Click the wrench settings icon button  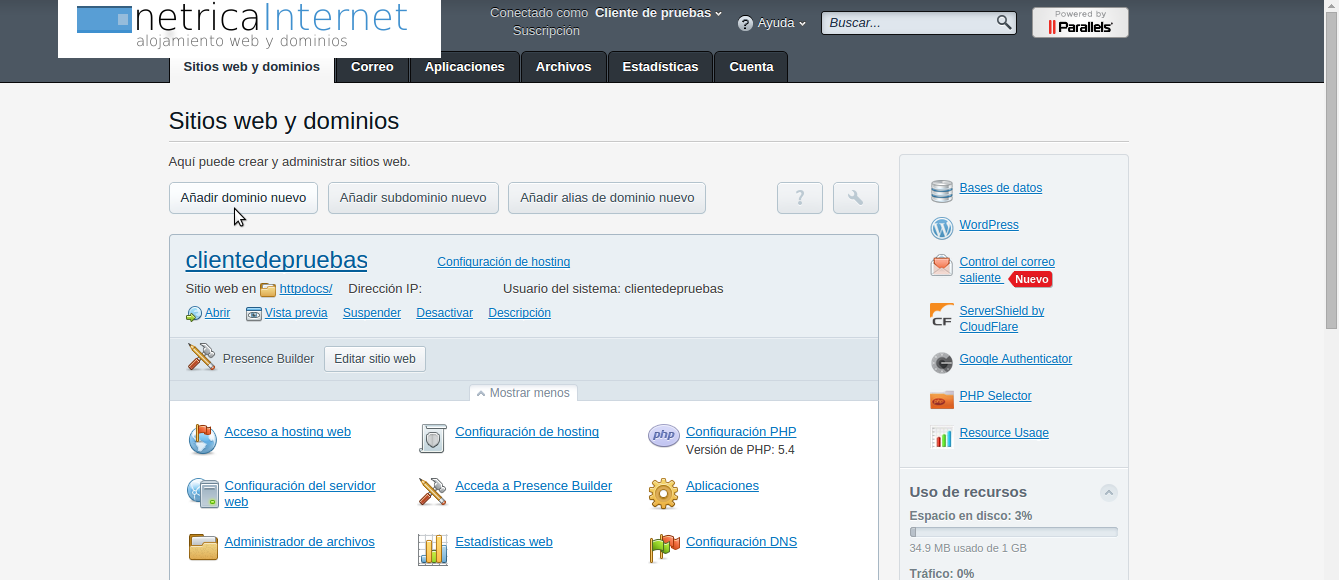(855, 198)
